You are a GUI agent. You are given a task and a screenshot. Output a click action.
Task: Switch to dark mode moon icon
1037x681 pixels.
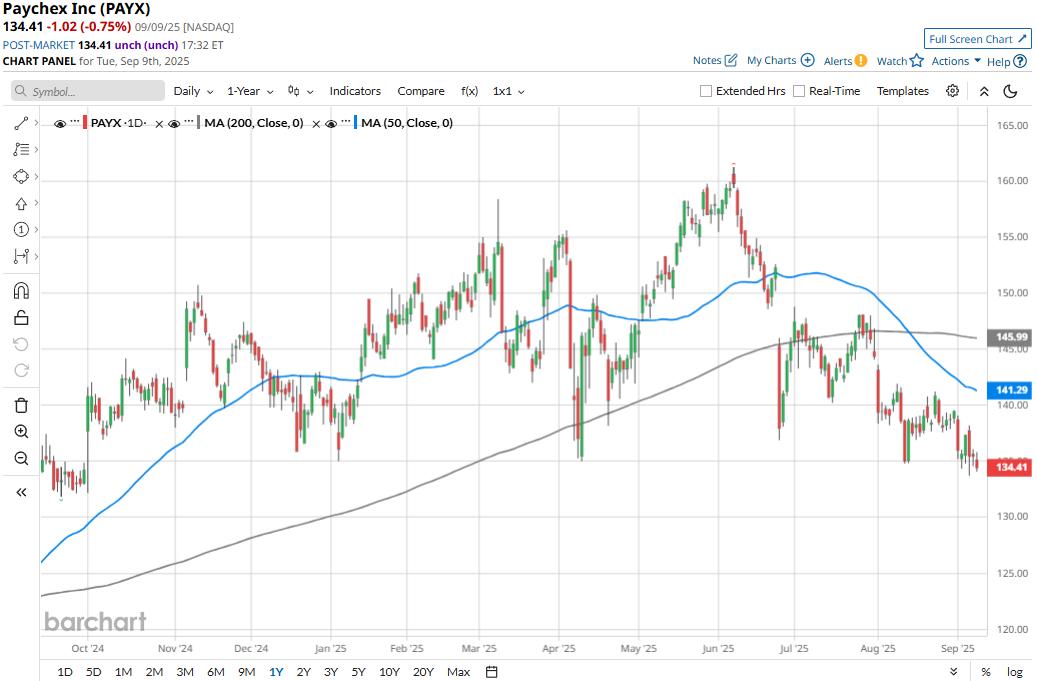coord(1010,91)
